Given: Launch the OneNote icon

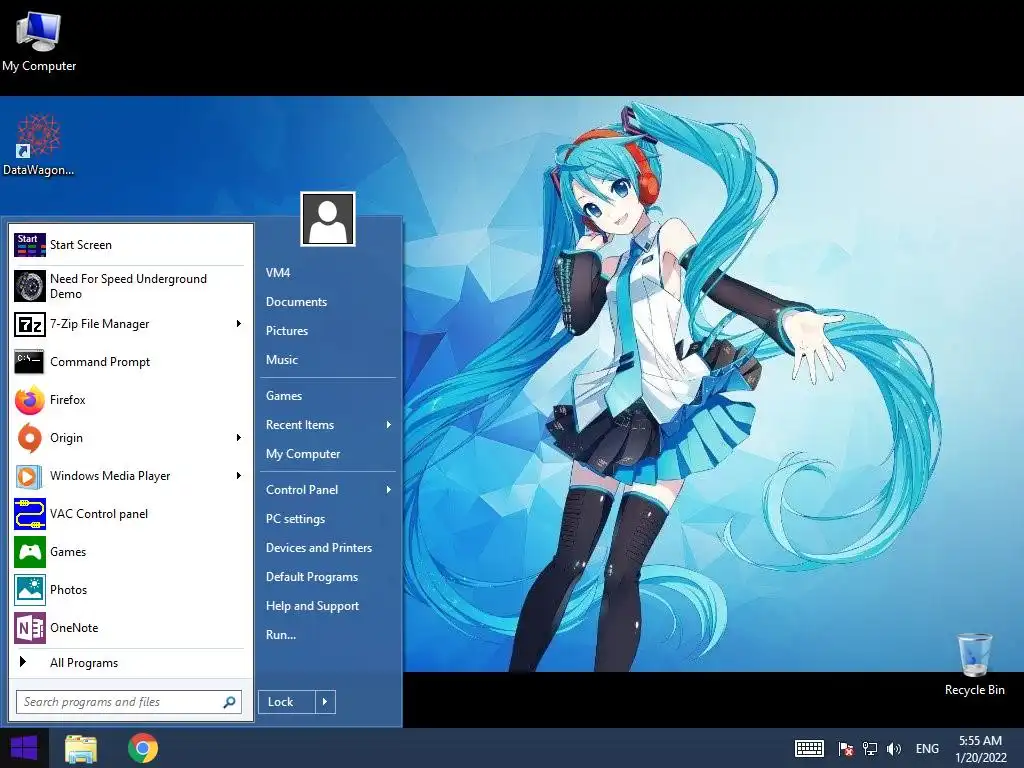Looking at the screenshot, I should pos(29,628).
